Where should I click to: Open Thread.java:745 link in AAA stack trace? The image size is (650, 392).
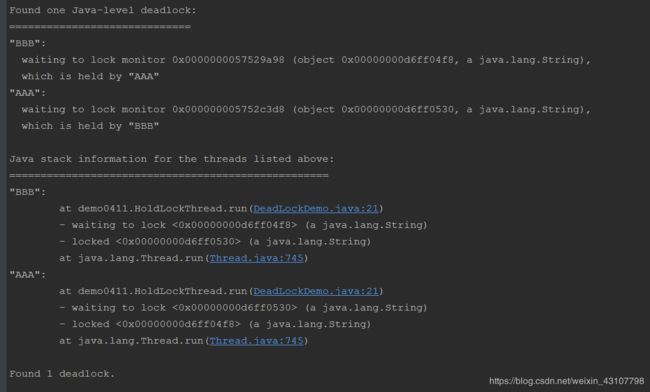(x=256, y=341)
